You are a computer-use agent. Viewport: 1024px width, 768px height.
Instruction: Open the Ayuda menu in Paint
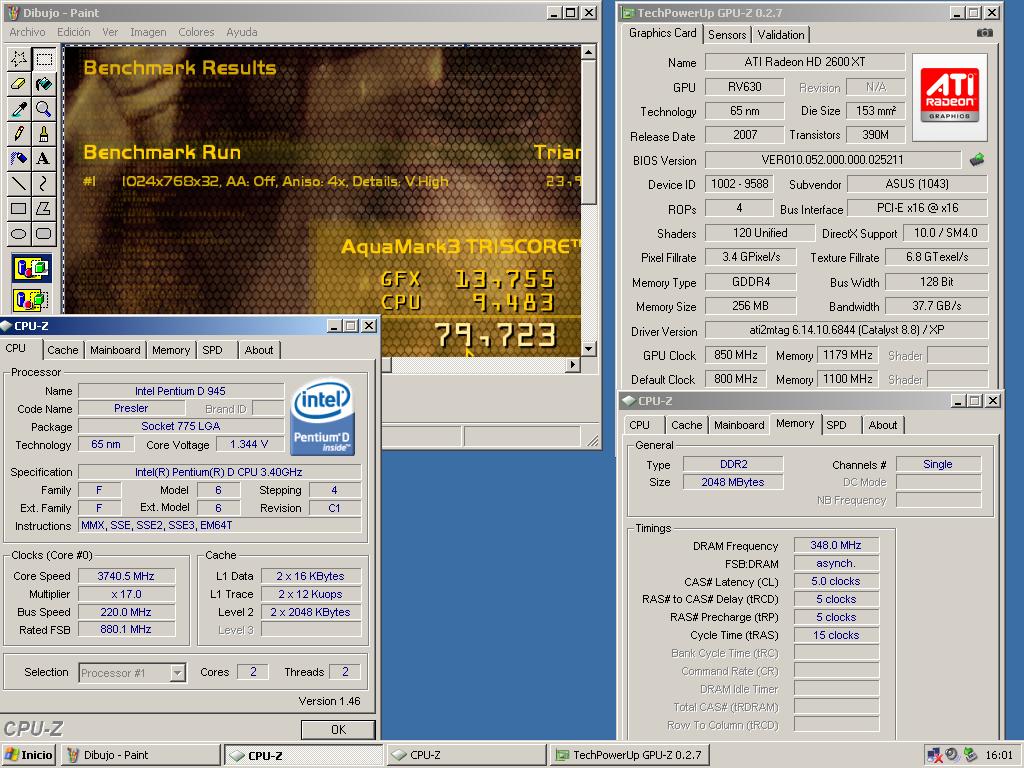pos(242,32)
